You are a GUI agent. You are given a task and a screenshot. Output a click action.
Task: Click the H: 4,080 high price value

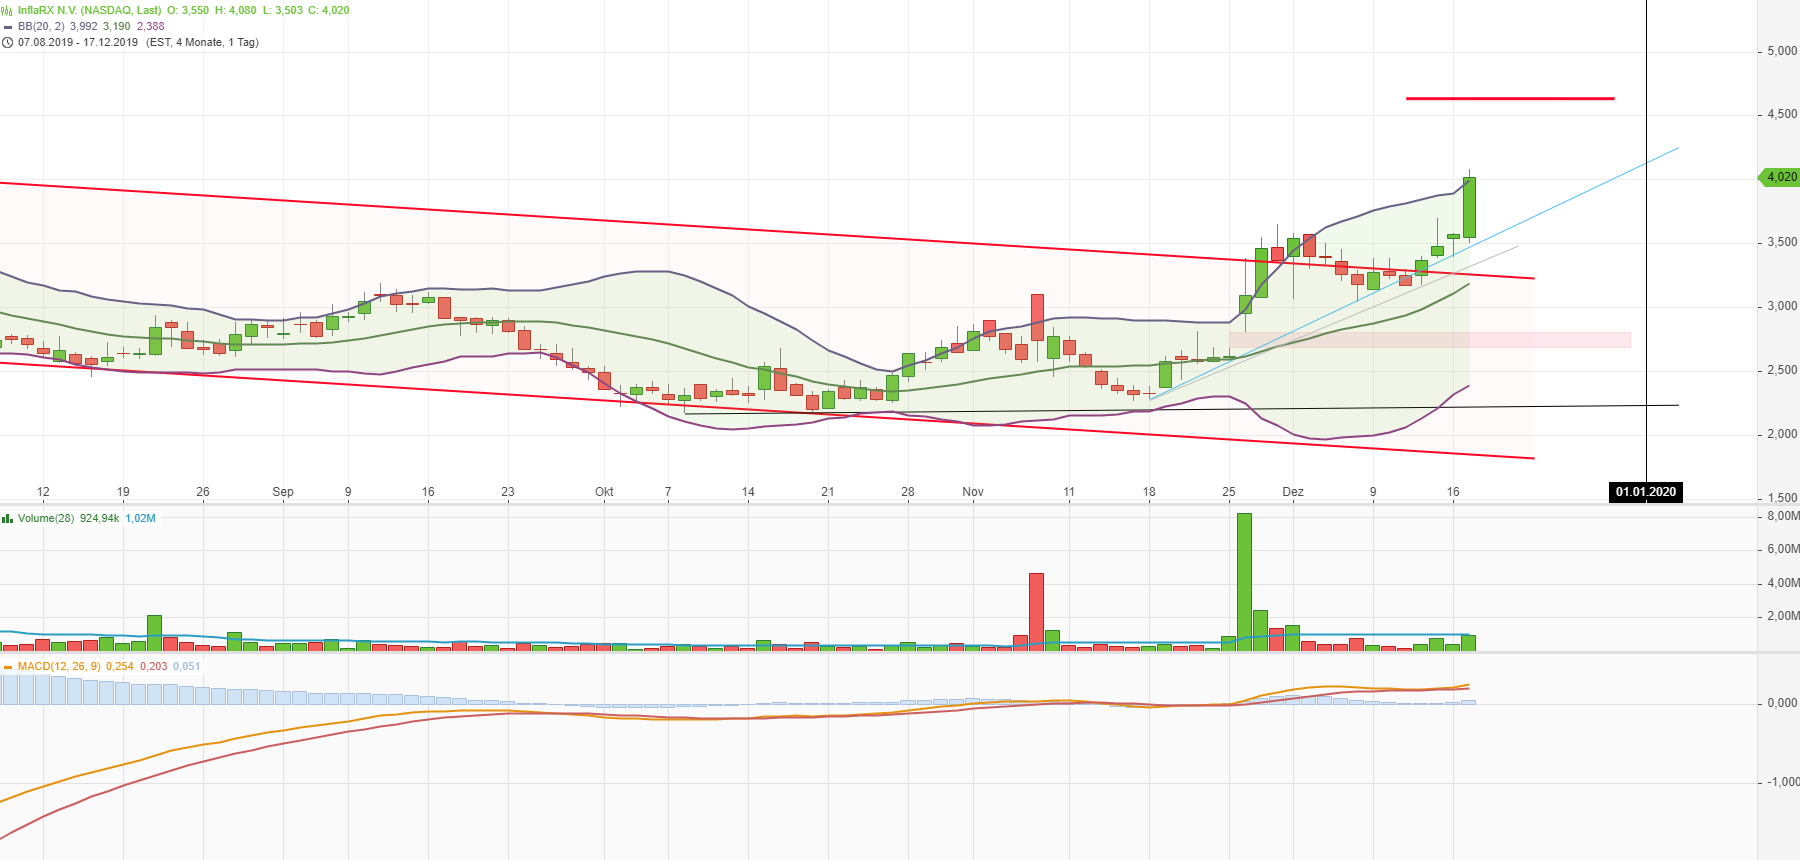[x=236, y=10]
